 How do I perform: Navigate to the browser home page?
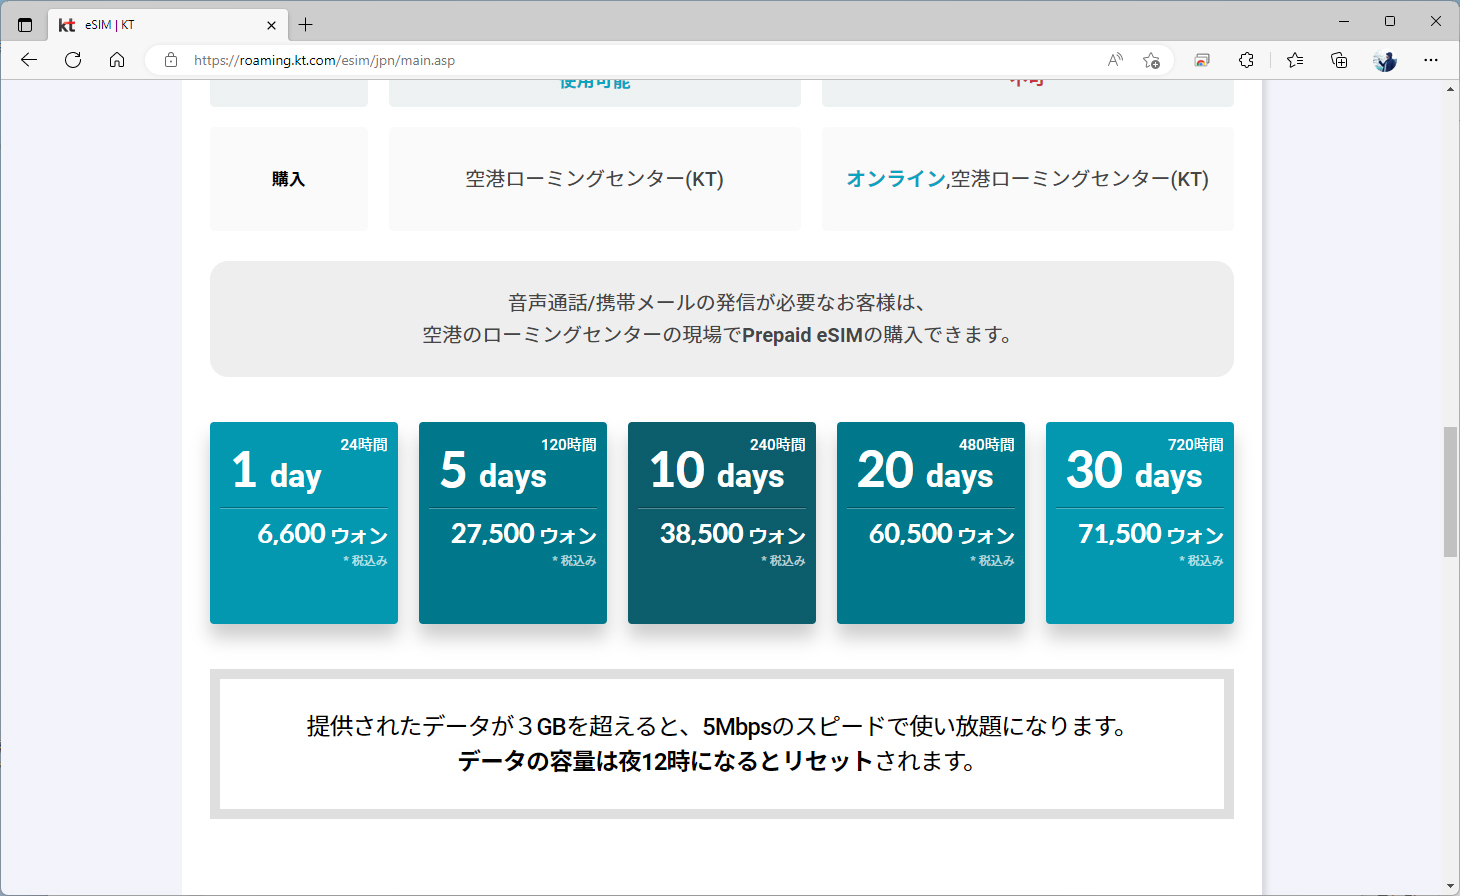point(117,60)
